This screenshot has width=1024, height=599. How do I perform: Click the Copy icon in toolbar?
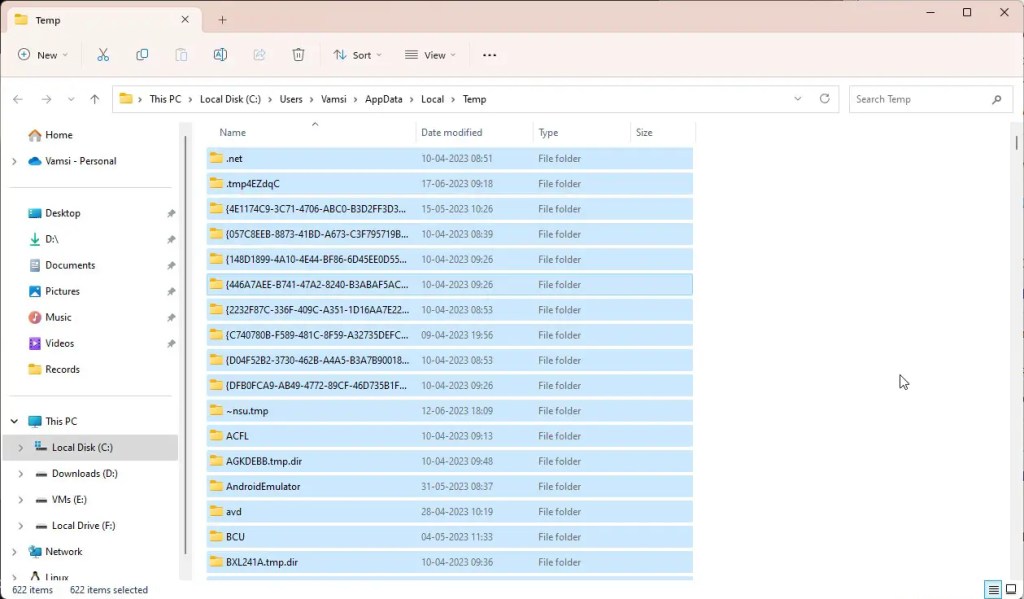(x=142, y=55)
